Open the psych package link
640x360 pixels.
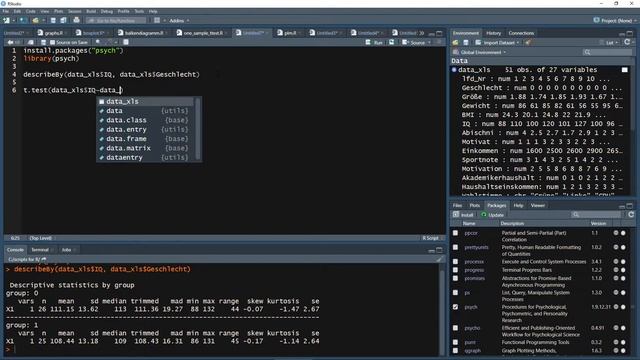pos(471,307)
